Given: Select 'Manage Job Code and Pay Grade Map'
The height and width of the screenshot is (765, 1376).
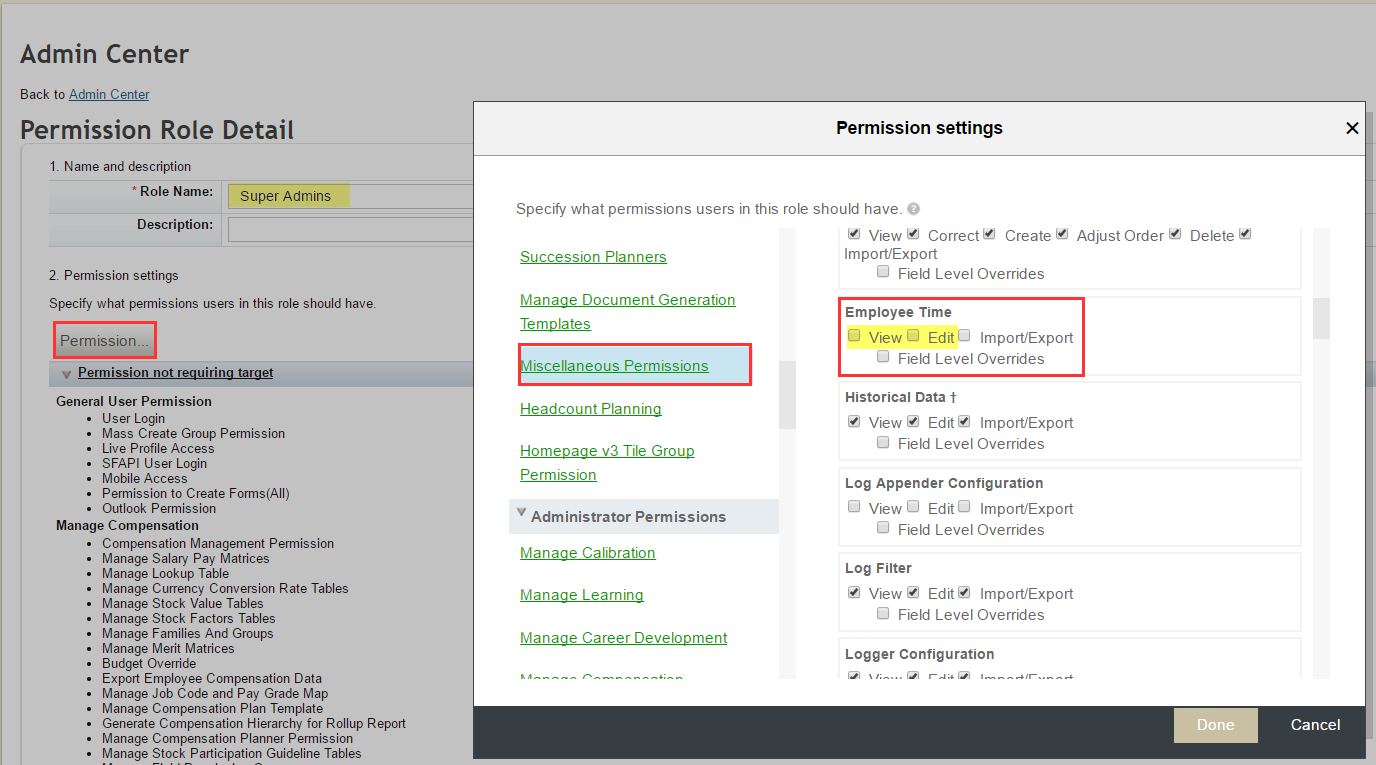Looking at the screenshot, I should pyautogui.click(x=215, y=694).
